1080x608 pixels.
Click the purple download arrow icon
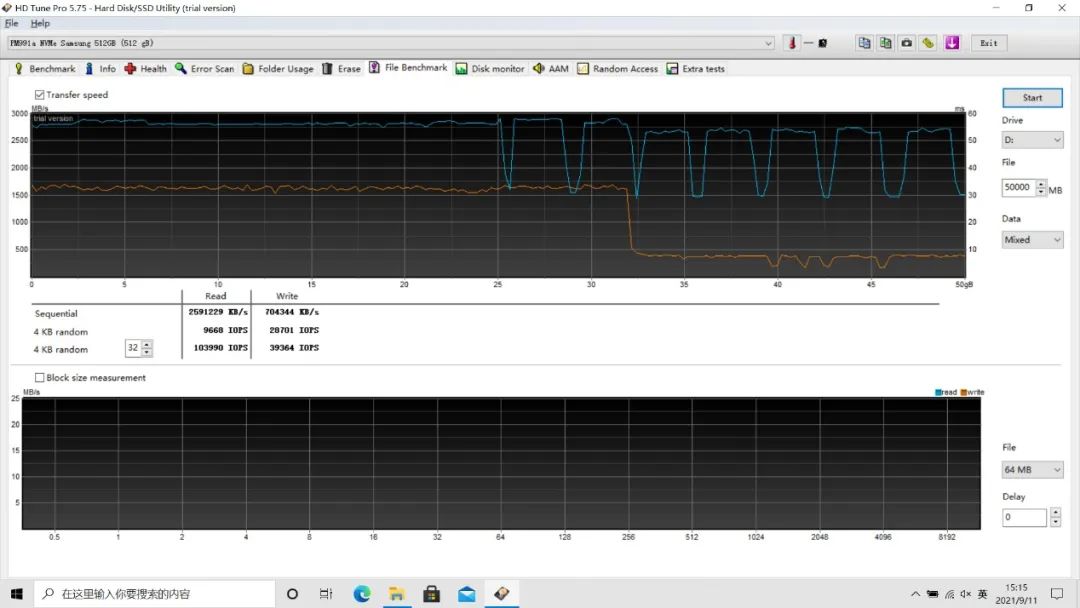pyautogui.click(x=951, y=43)
